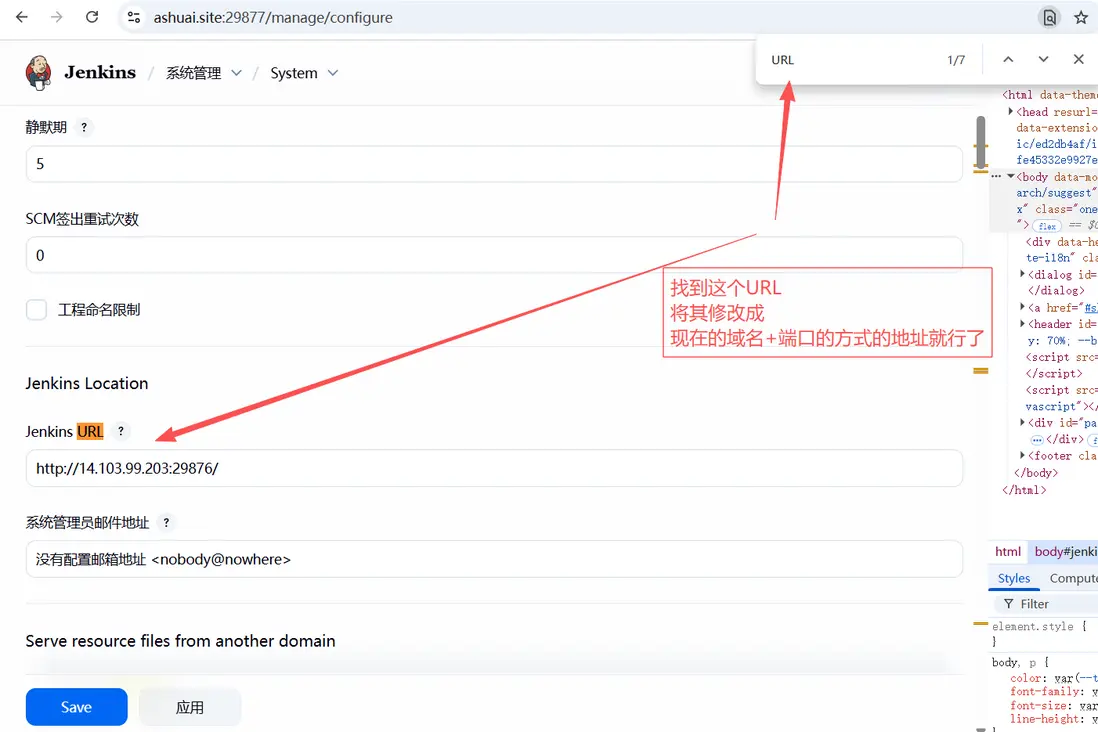
Task: Expand the div id="pa" element node
Action: tap(1022, 422)
